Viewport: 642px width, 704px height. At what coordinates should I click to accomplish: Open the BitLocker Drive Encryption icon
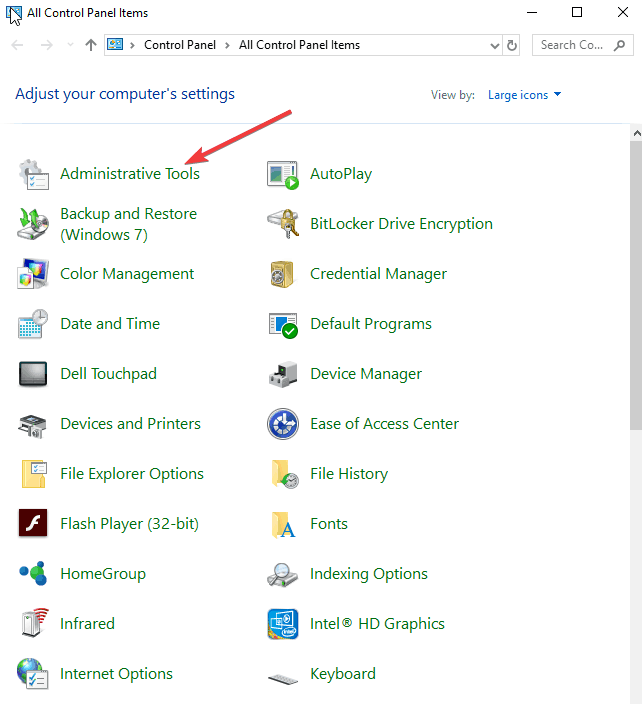pyautogui.click(x=283, y=224)
